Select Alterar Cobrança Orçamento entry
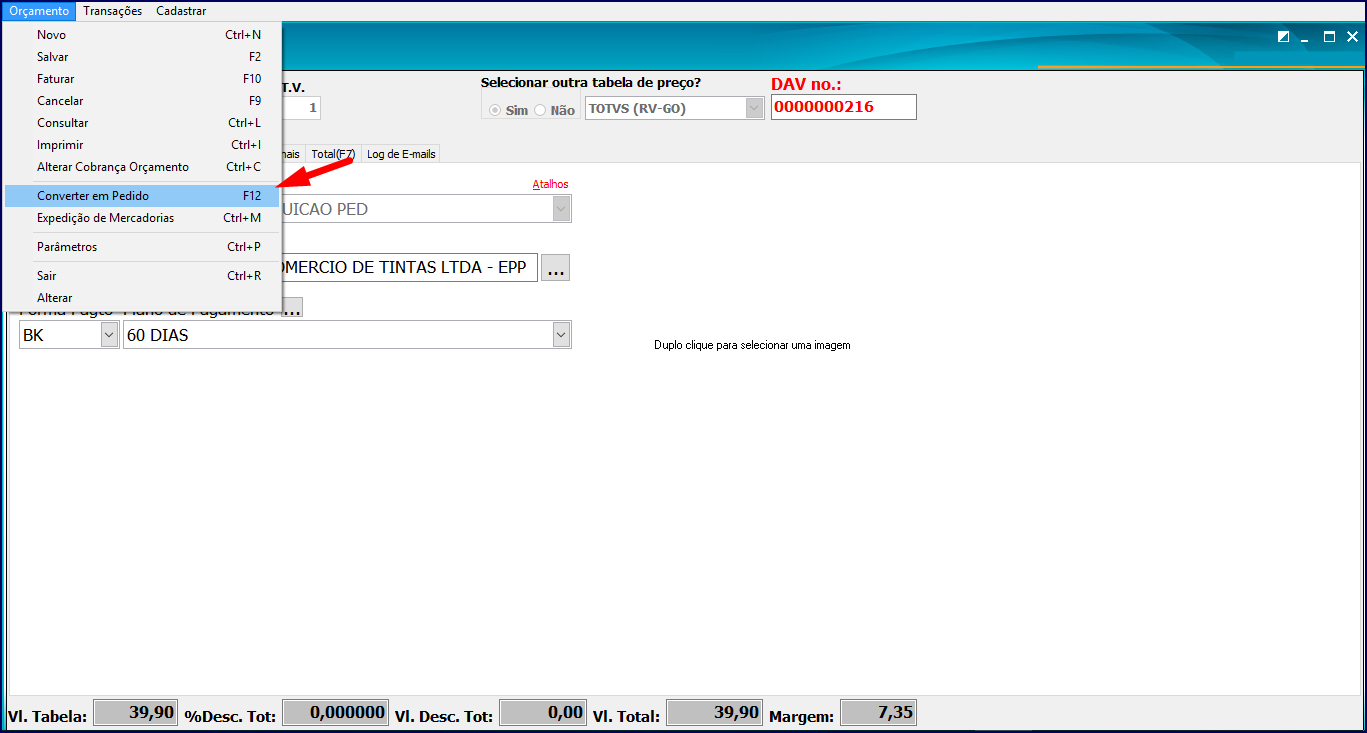The width and height of the screenshot is (1367, 733). coord(142,167)
